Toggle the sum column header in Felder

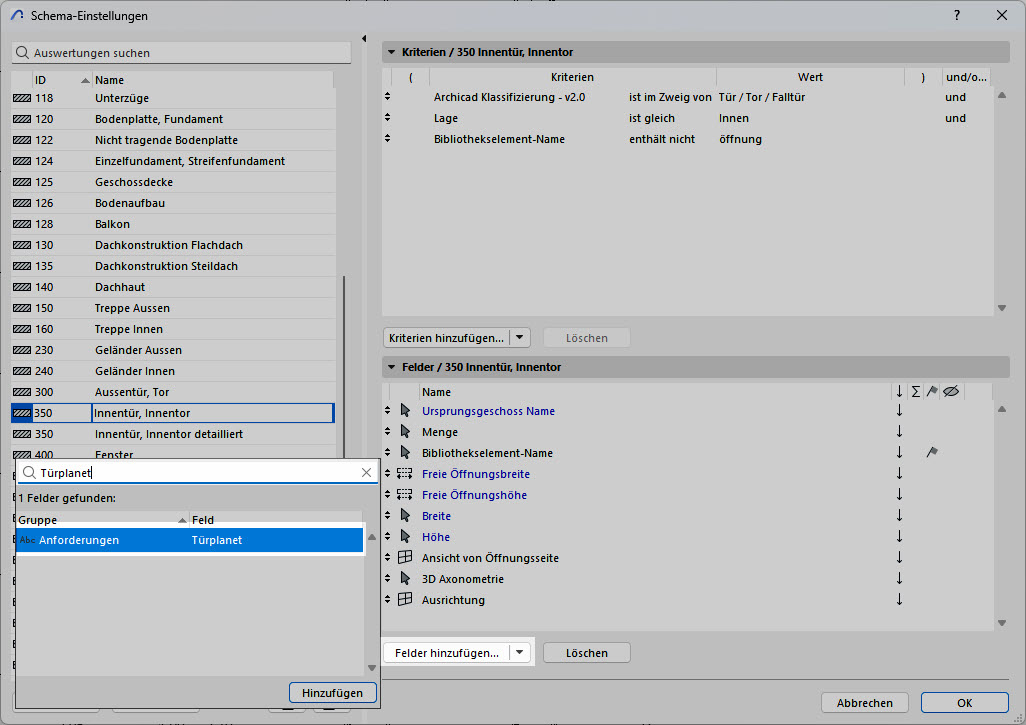pos(916,392)
